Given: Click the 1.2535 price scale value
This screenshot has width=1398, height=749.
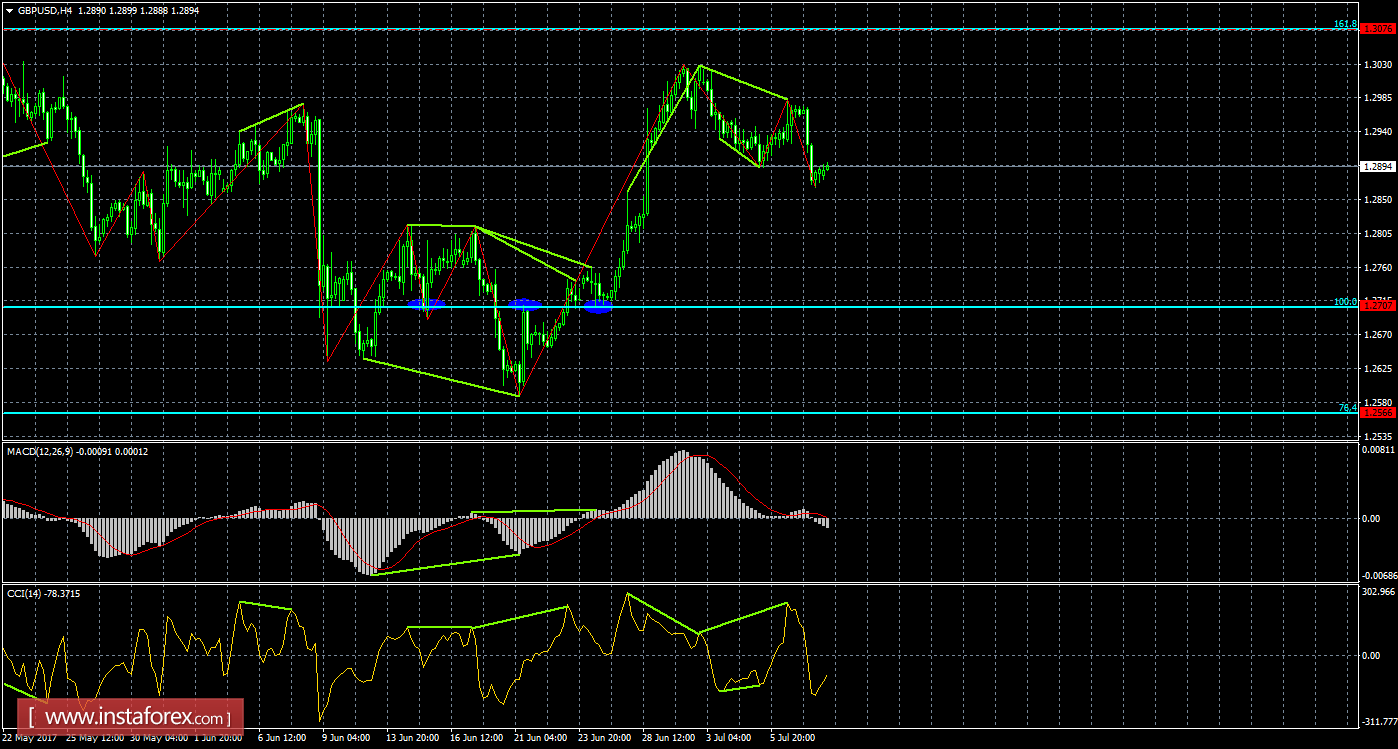Looking at the screenshot, I should [1377, 437].
